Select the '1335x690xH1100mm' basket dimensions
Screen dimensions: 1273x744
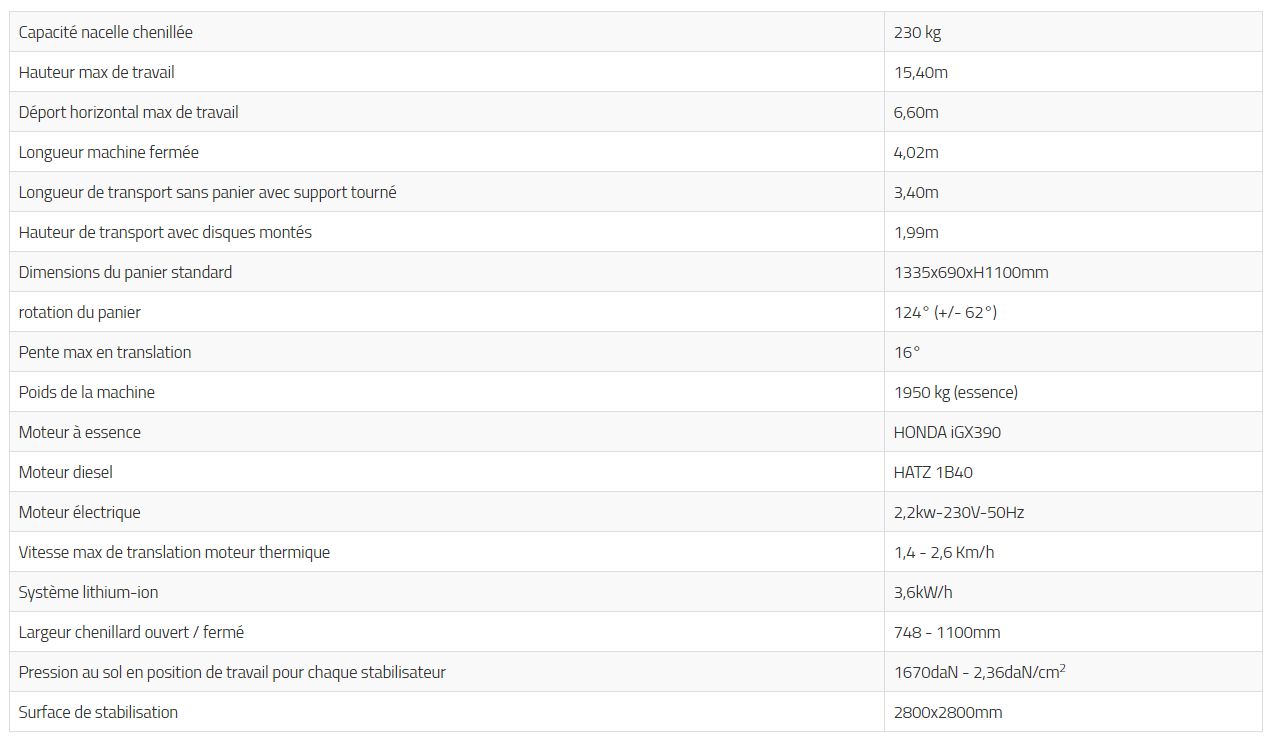(x=970, y=272)
